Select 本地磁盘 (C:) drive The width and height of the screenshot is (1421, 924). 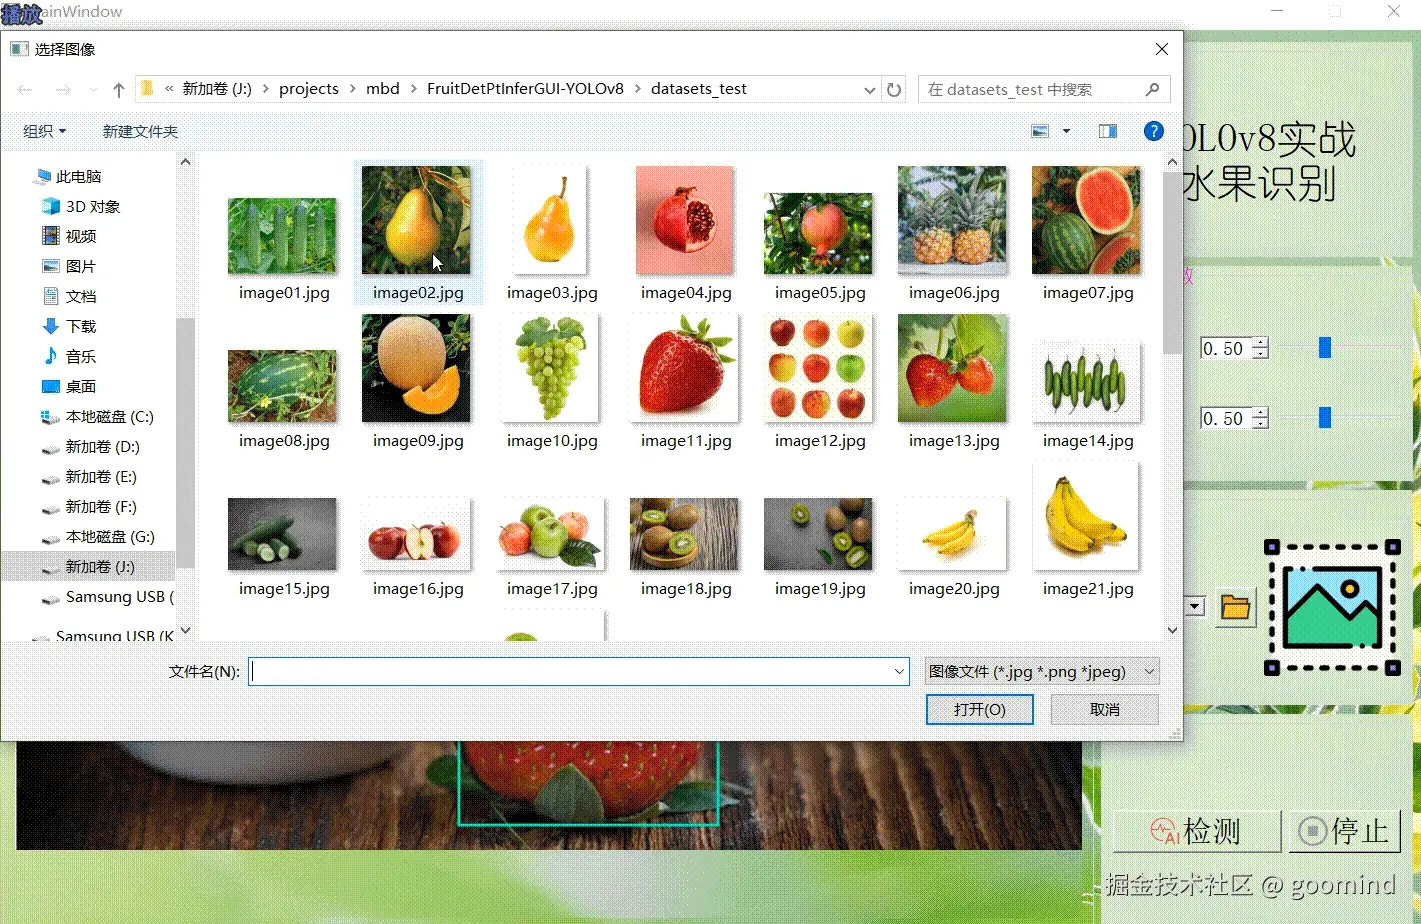[98, 416]
